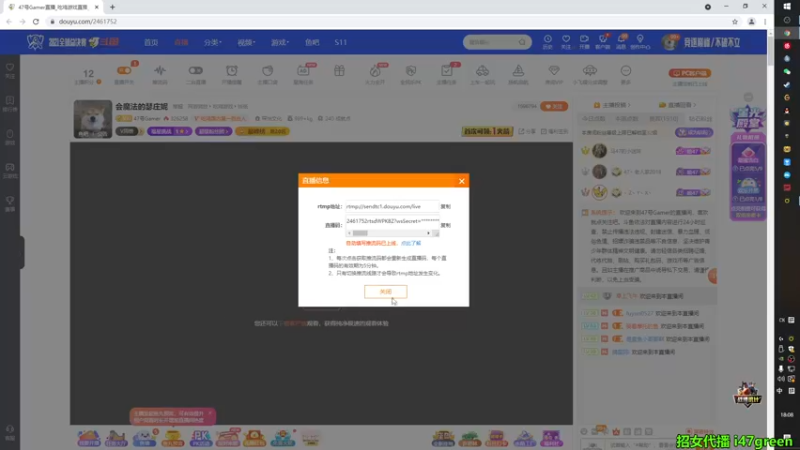Go to 首页 in the top navigation
The image size is (800, 450).
click(151, 42)
